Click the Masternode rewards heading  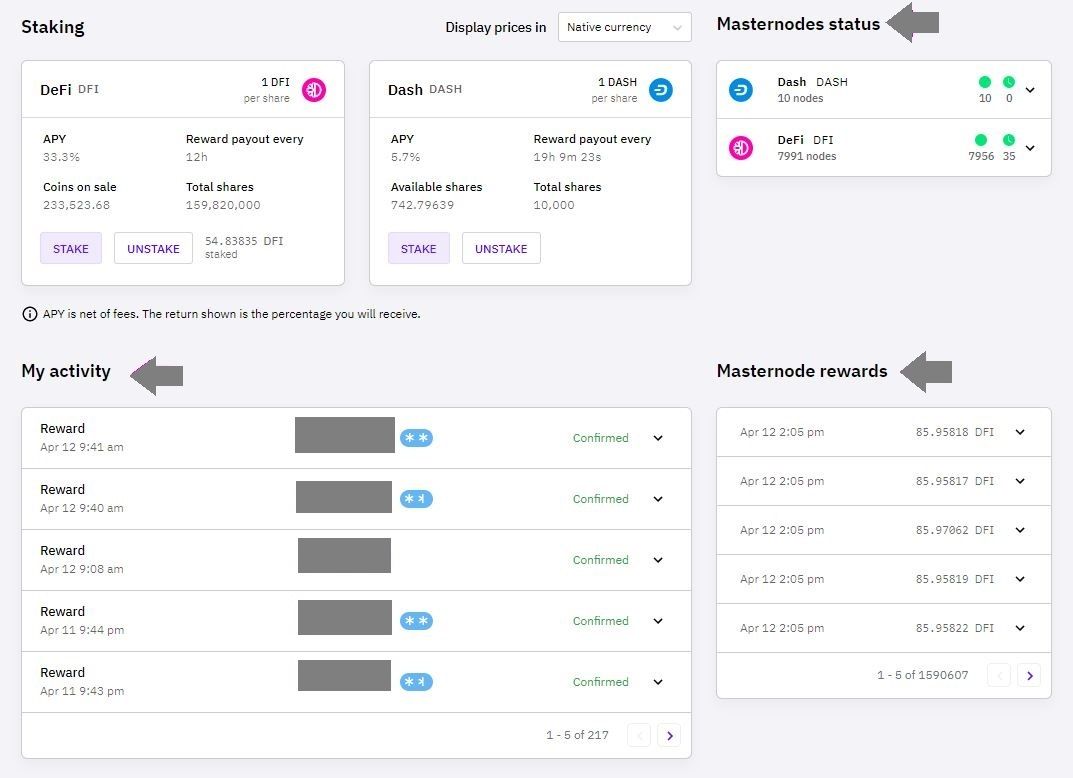[x=802, y=371]
